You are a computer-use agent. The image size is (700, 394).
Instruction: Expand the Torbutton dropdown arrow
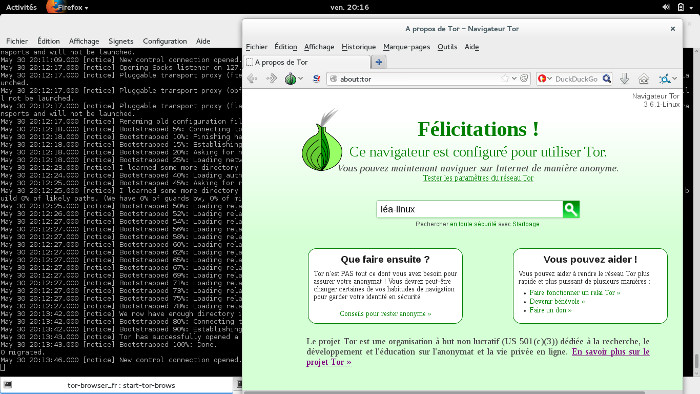[x=301, y=79]
